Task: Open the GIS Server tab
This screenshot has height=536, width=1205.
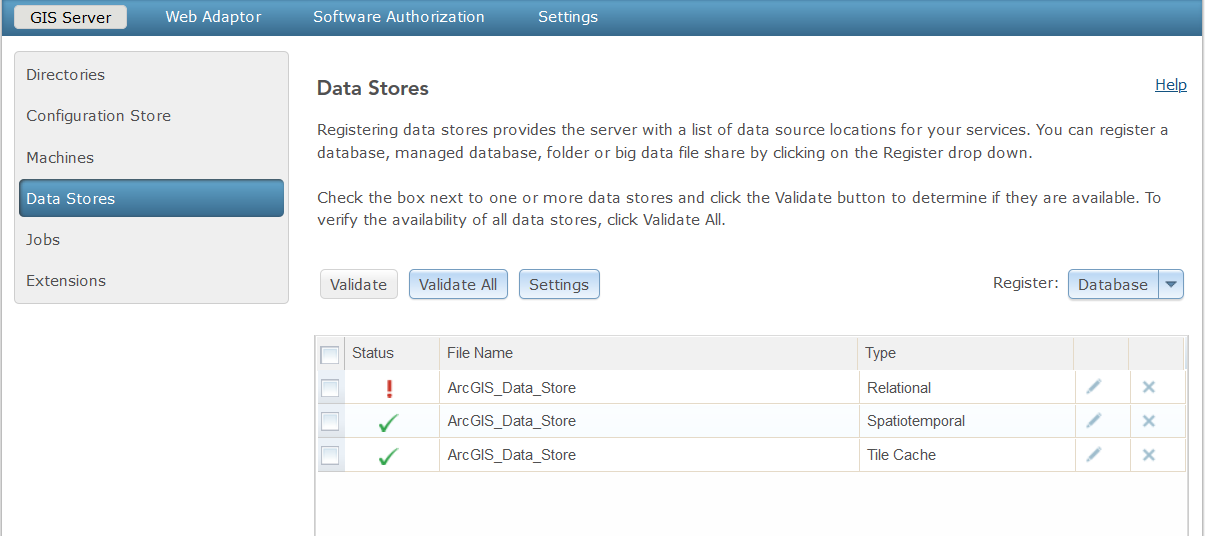Action: 71,17
